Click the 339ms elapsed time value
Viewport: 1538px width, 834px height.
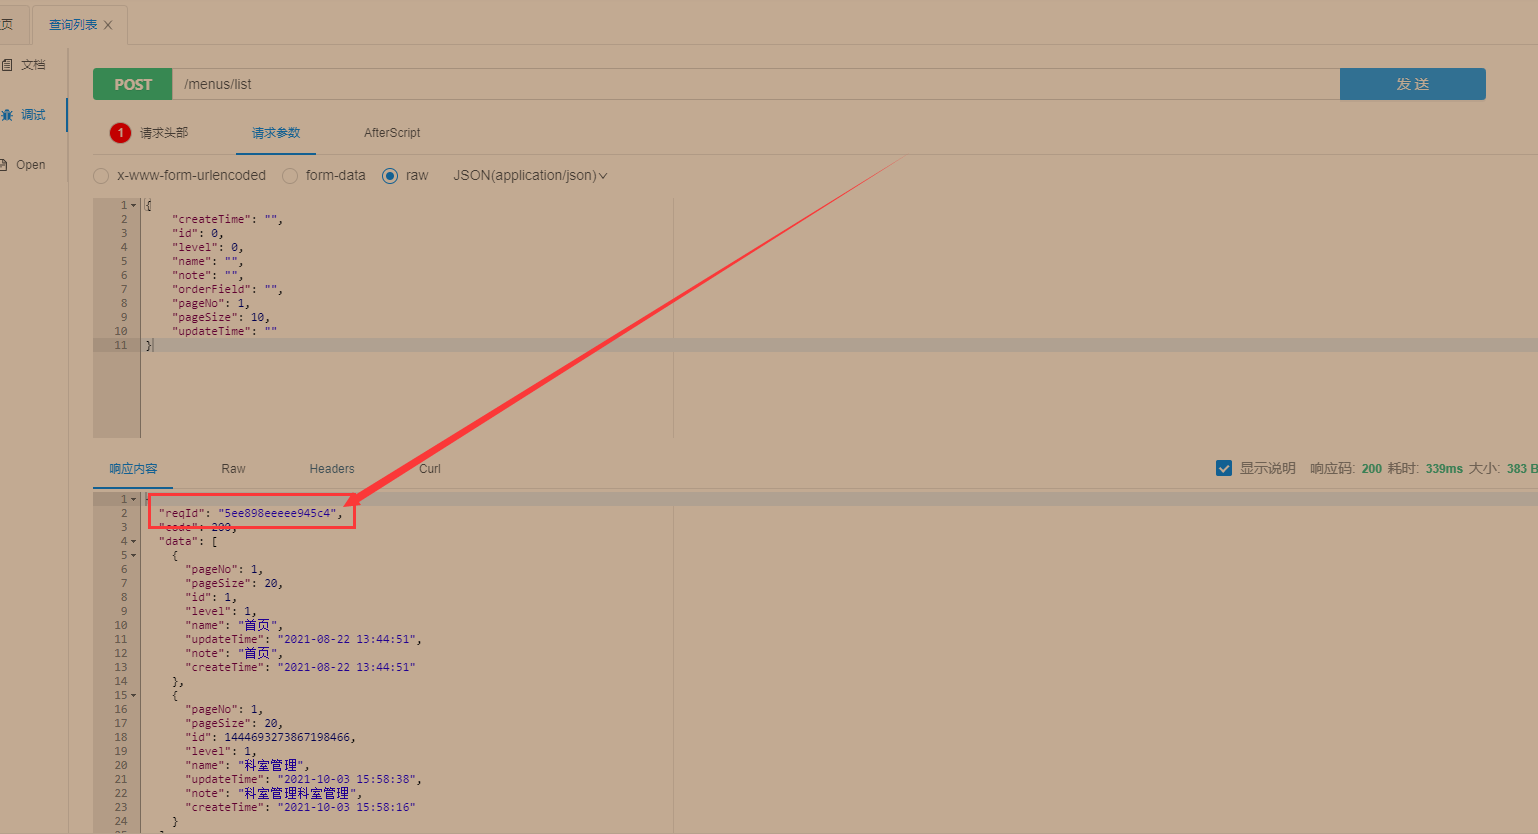pyautogui.click(x=1444, y=469)
